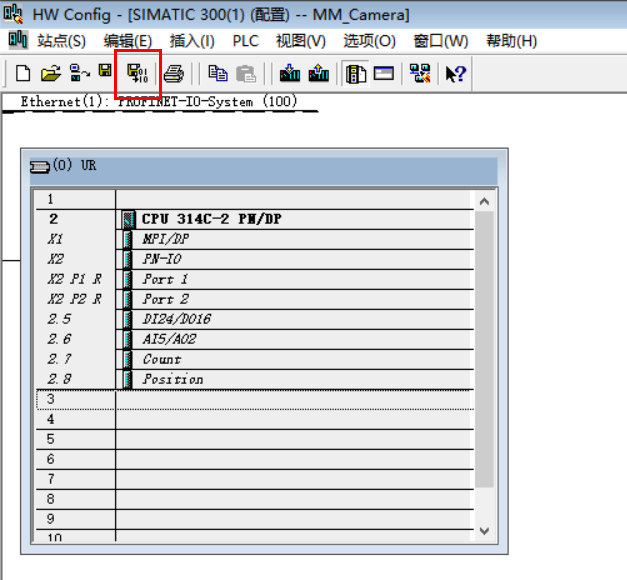The height and width of the screenshot is (580, 627).
Task: Click slot label X2 P1 R
Action: click(75, 279)
